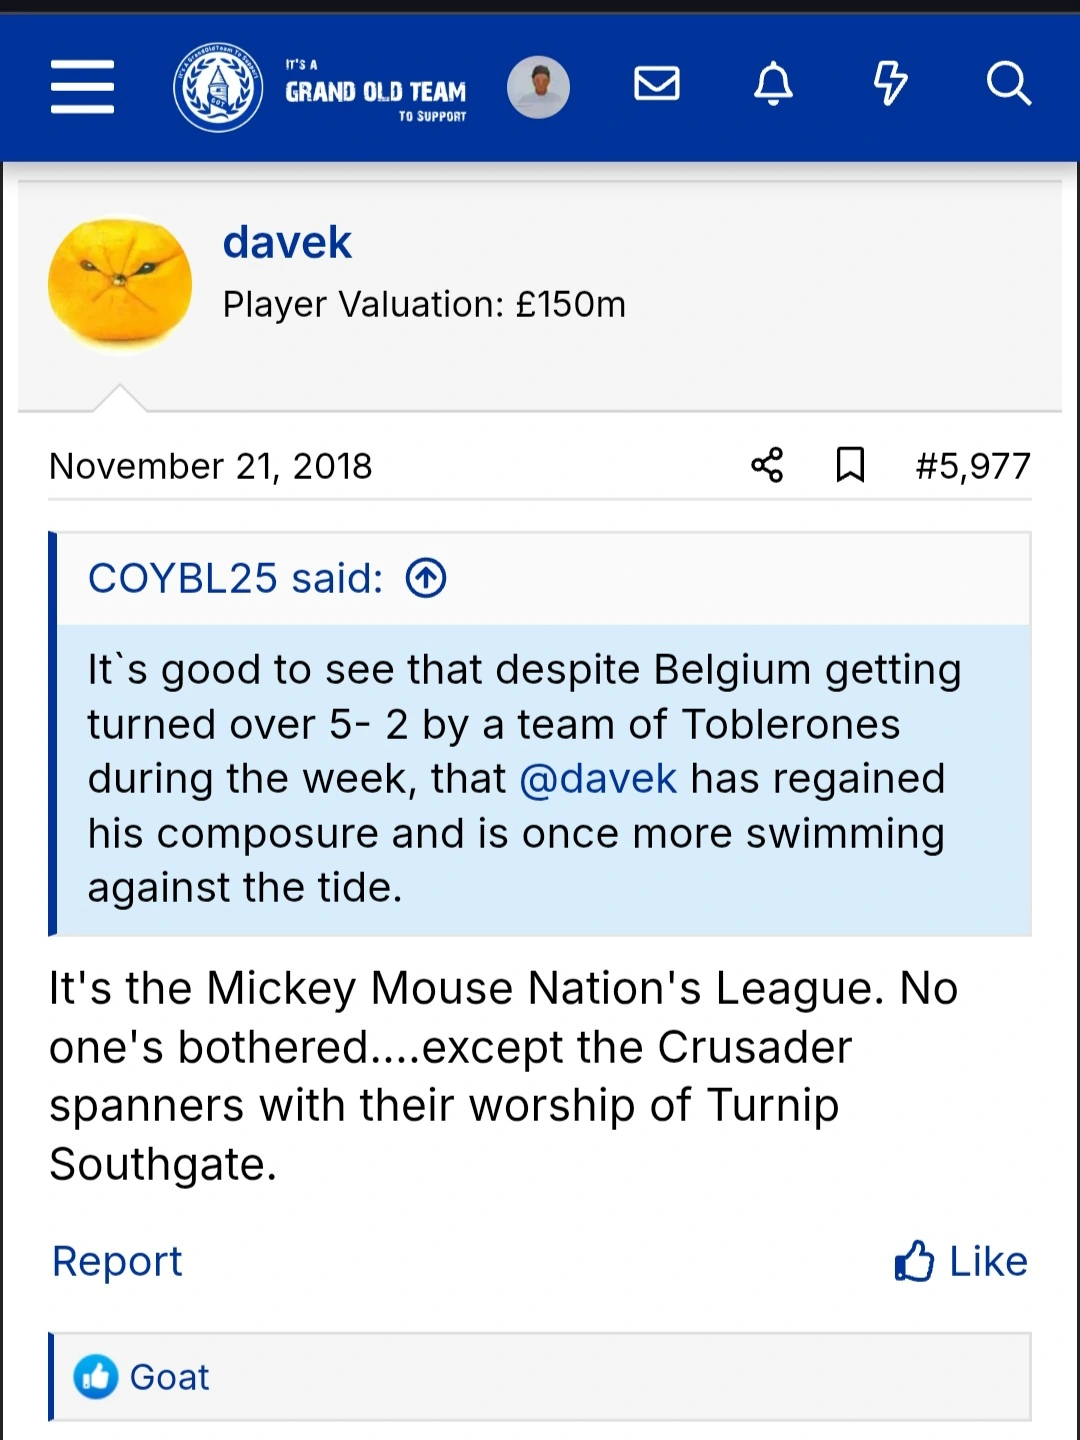Image resolution: width=1080 pixels, height=1440 pixels.
Task: Open the inbox envelope icon
Action: coord(657,84)
